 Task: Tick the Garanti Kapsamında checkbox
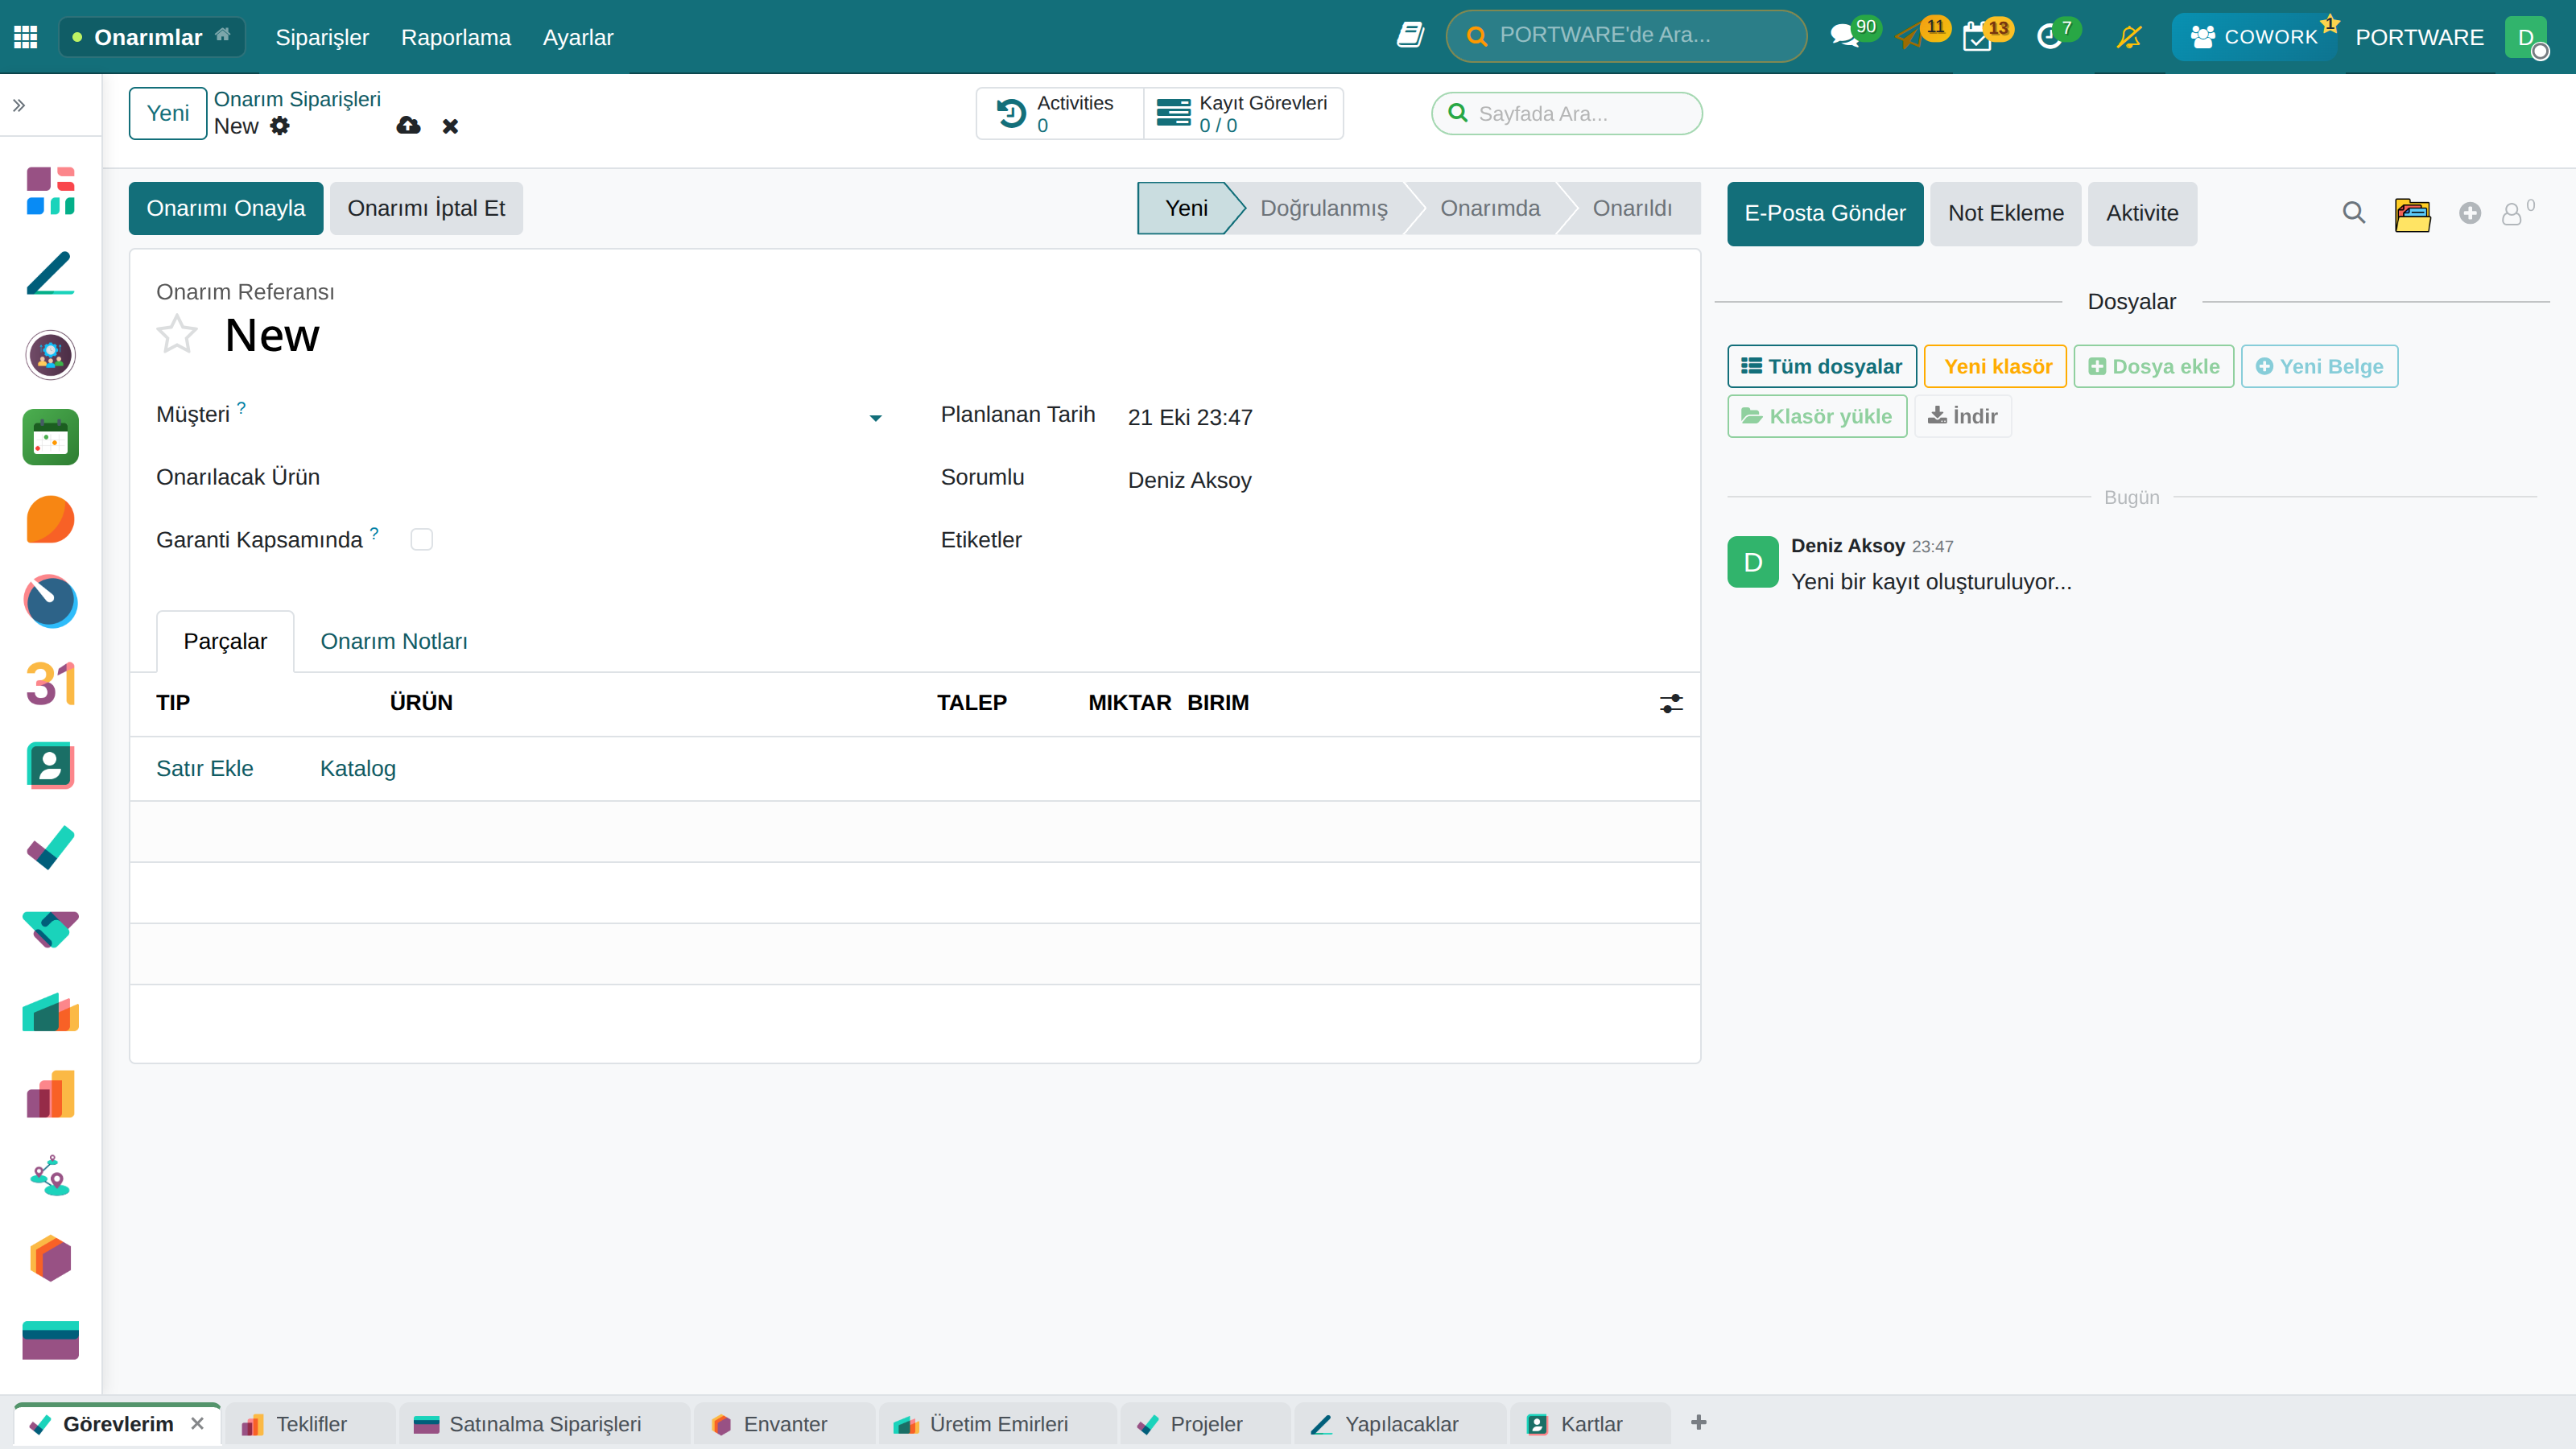pos(422,540)
